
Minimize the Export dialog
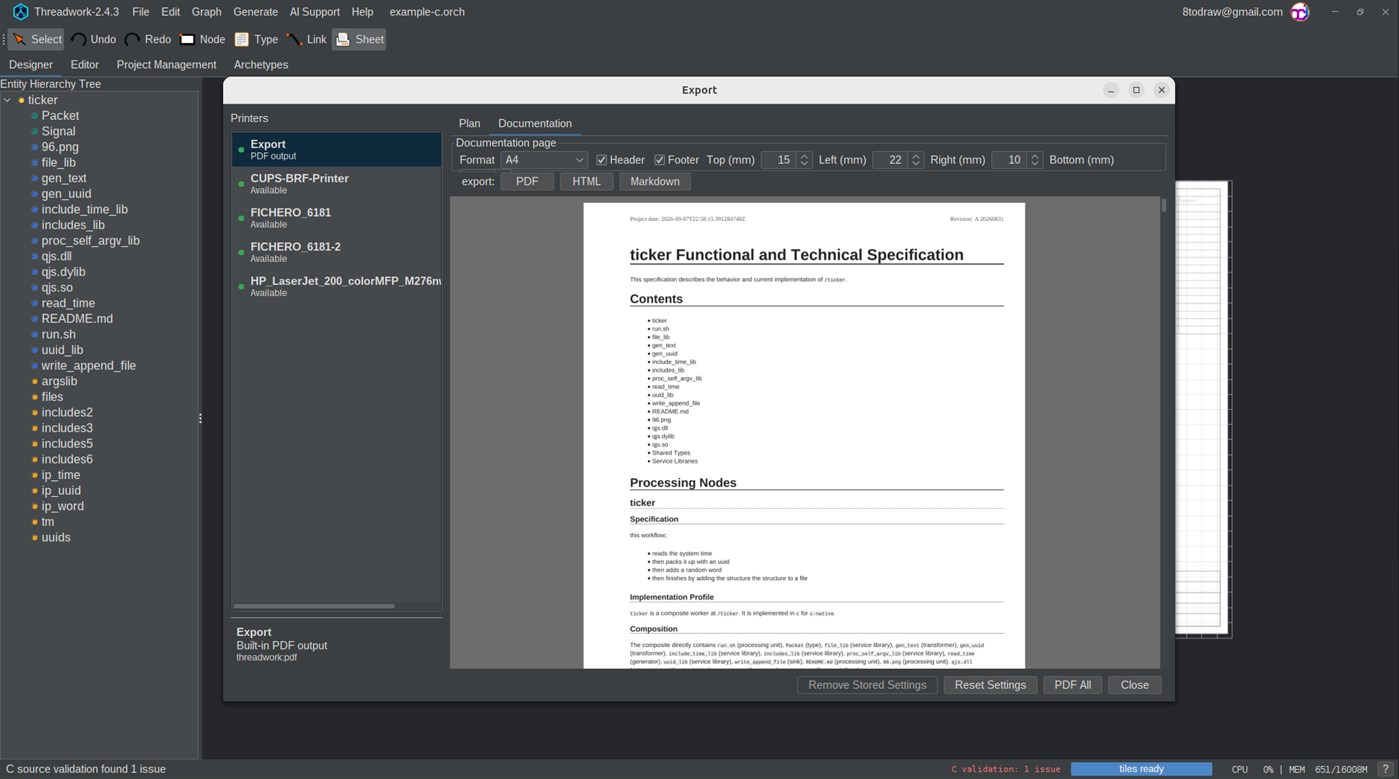pos(1111,90)
